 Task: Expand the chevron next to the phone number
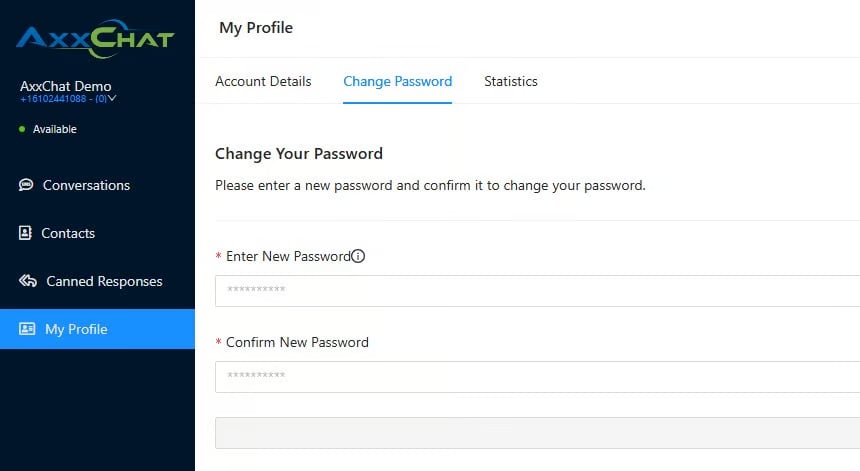click(x=112, y=98)
